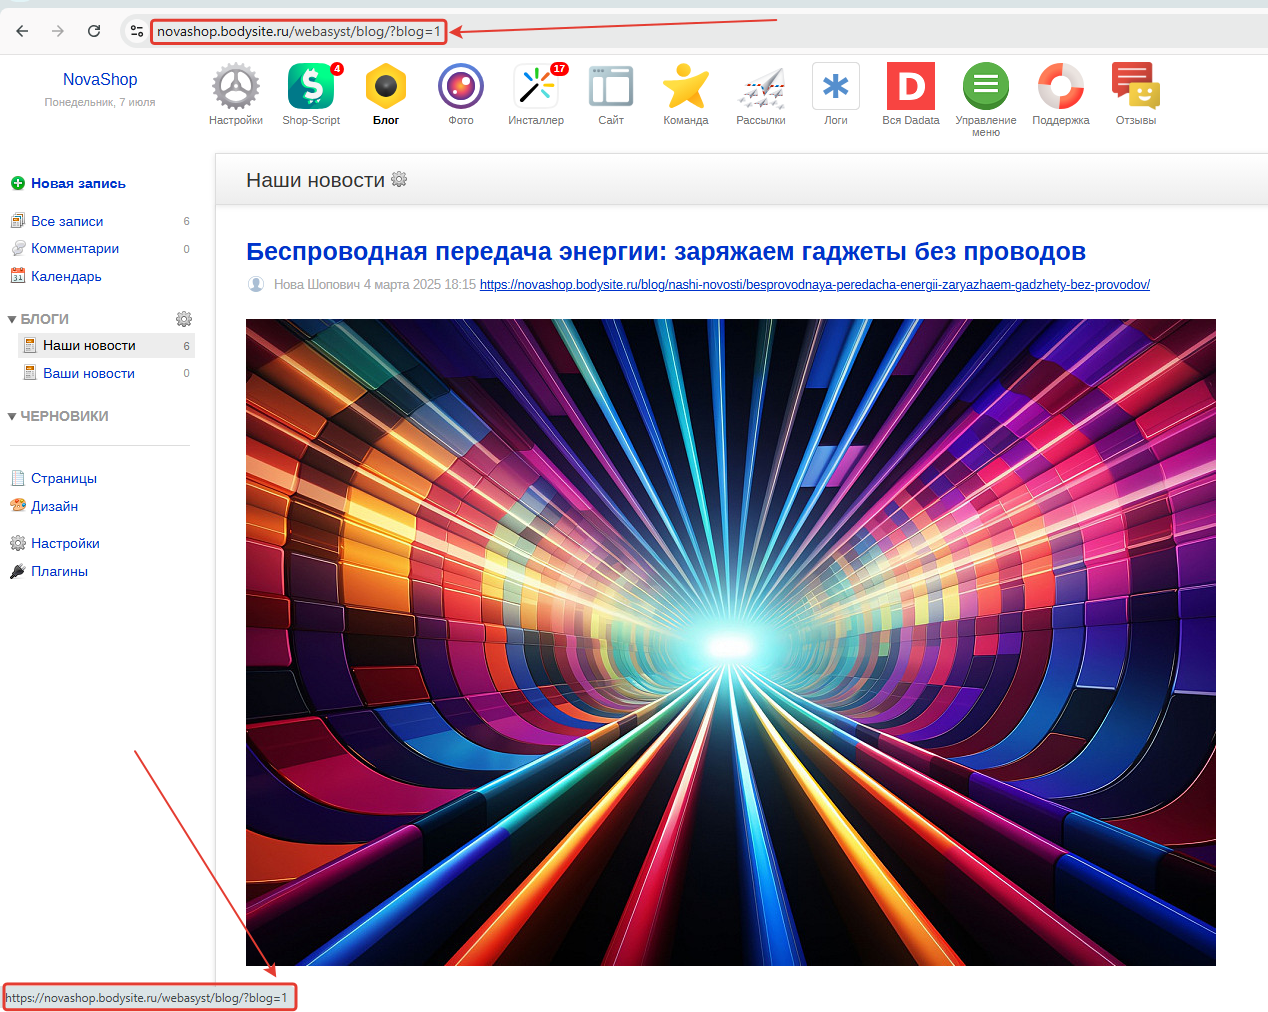Open the Рассылки paper plane icon
This screenshot has width=1268, height=1012.
pos(761,87)
